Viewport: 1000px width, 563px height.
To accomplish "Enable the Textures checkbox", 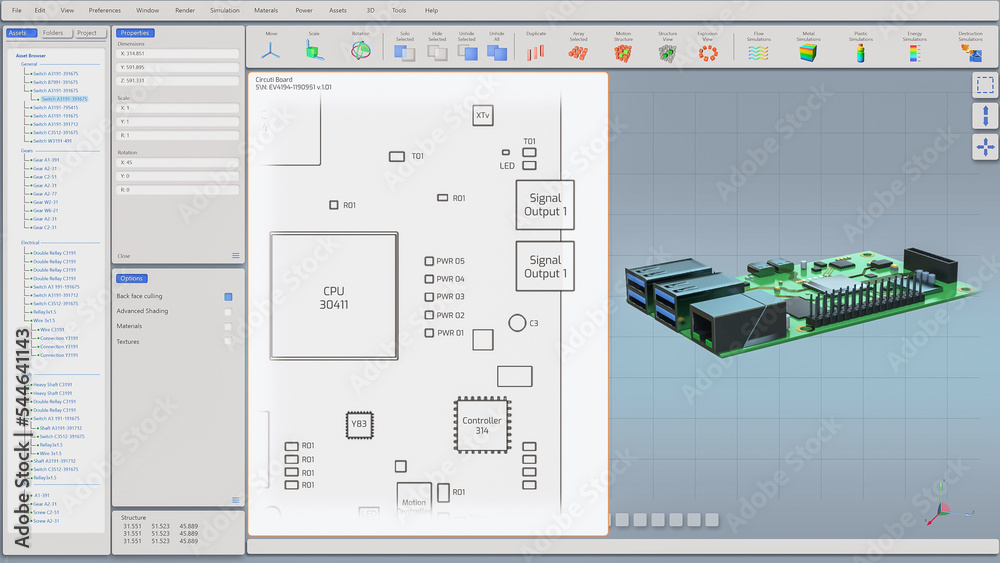I will tap(228, 342).
